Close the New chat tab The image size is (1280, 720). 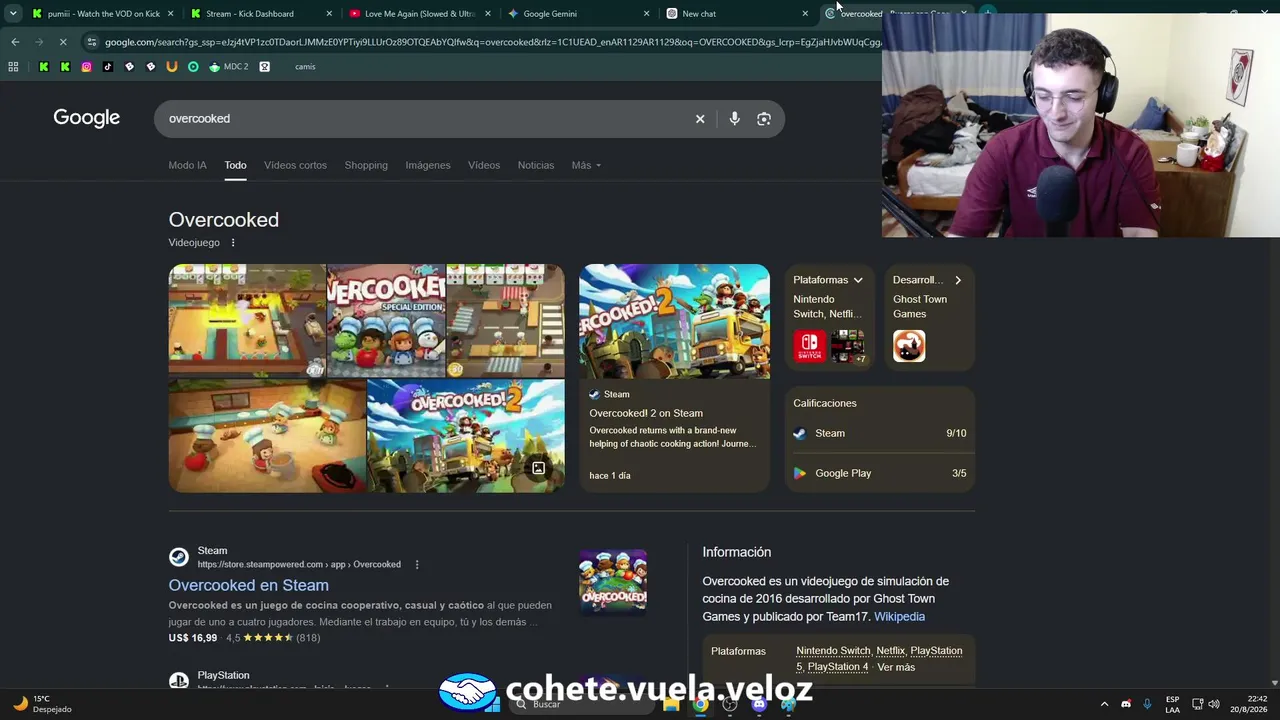pos(805,14)
